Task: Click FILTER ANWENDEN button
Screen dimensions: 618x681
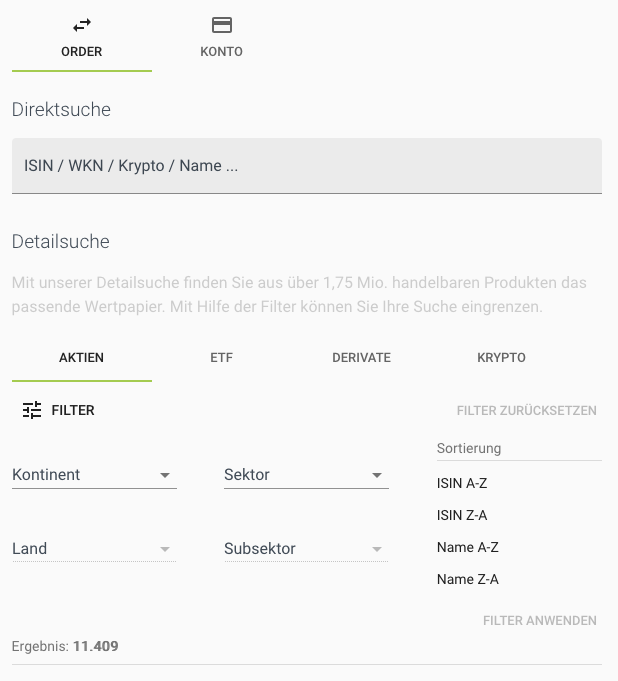Action: pyautogui.click(x=539, y=621)
